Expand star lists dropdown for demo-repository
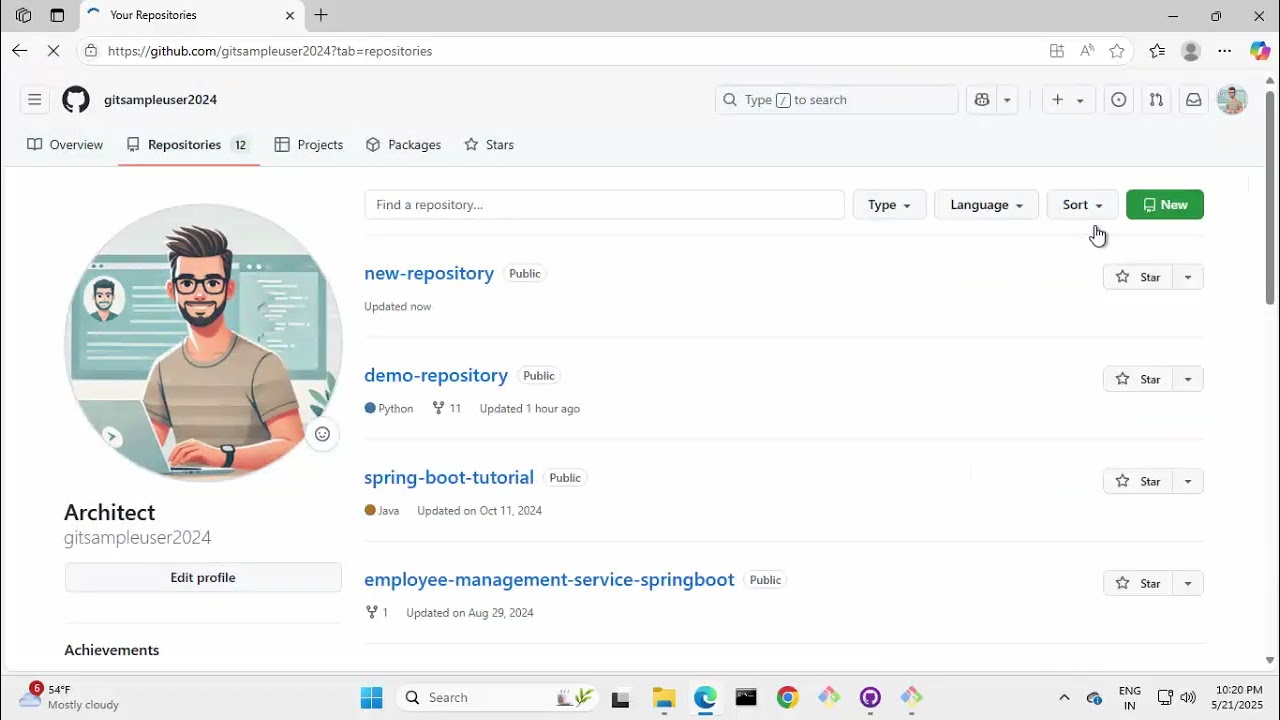 click(1188, 379)
